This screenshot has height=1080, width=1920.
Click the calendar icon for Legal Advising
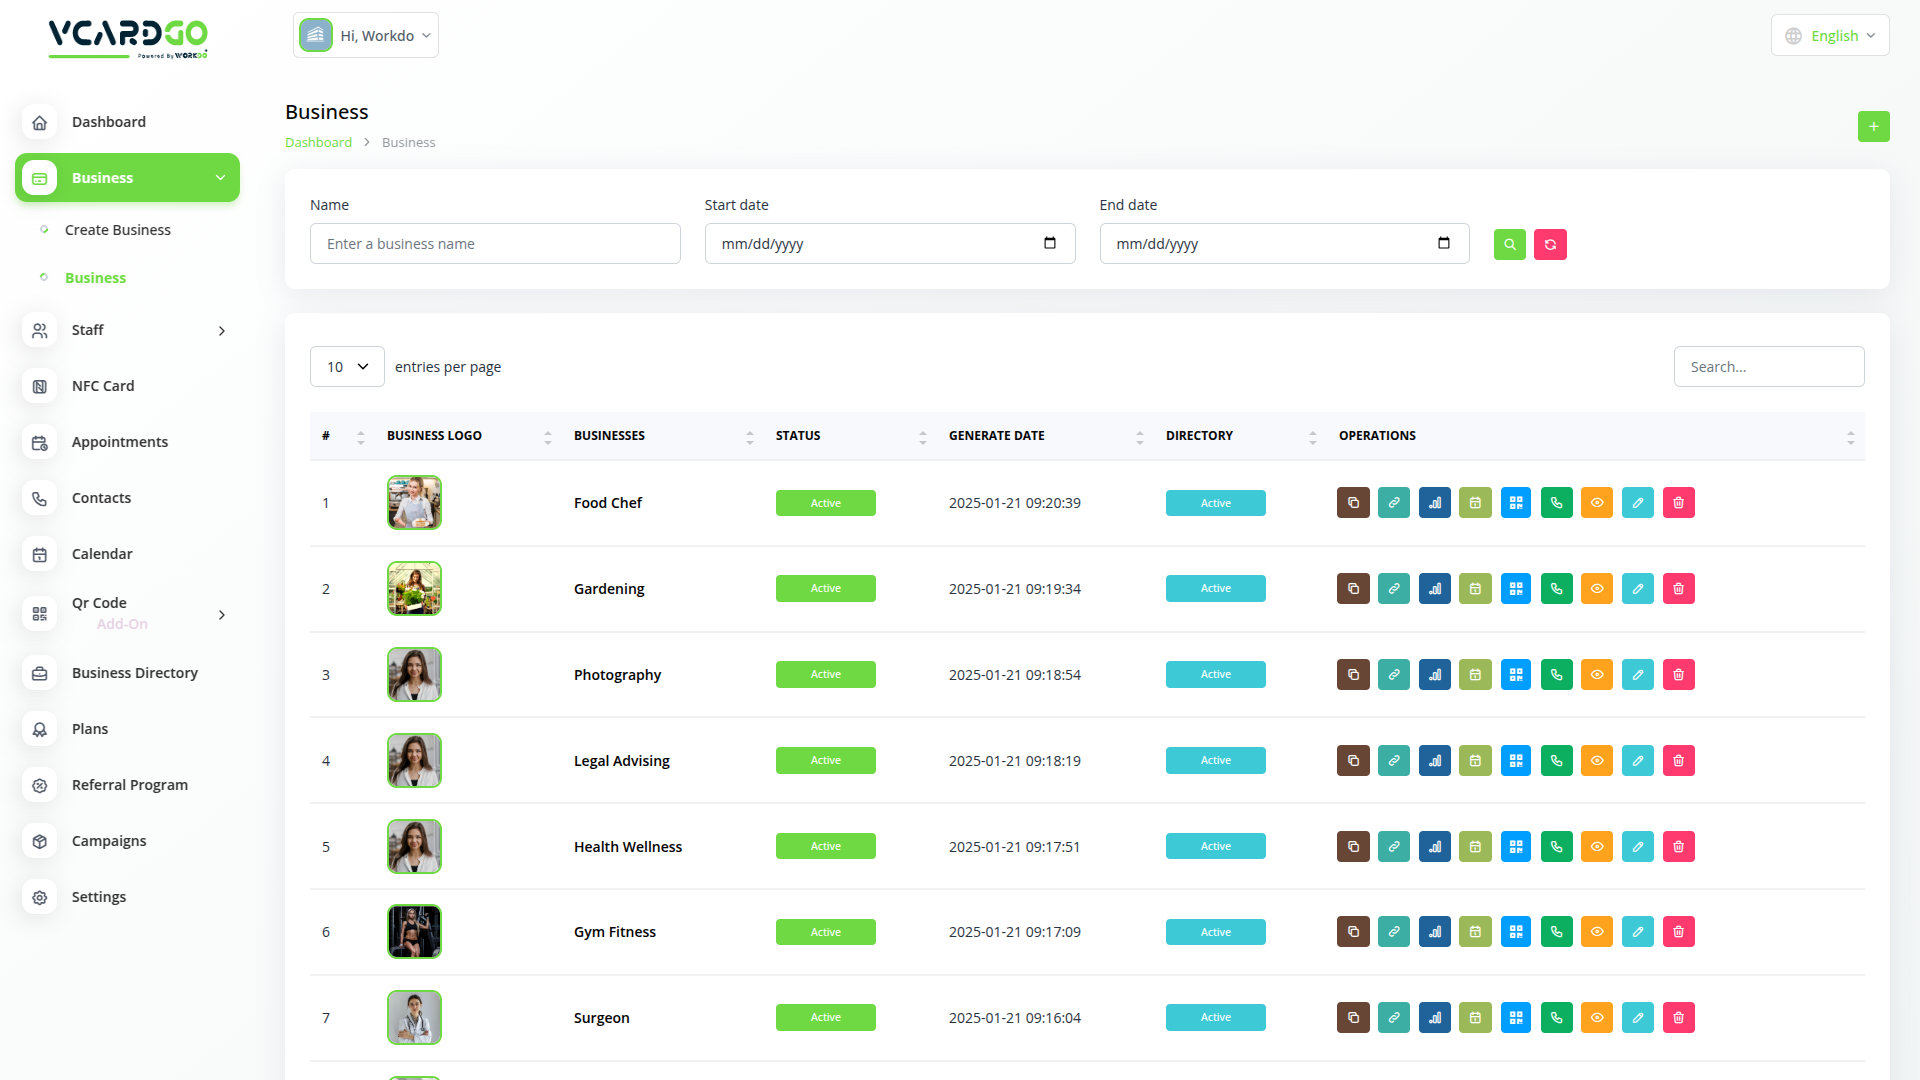click(1475, 761)
